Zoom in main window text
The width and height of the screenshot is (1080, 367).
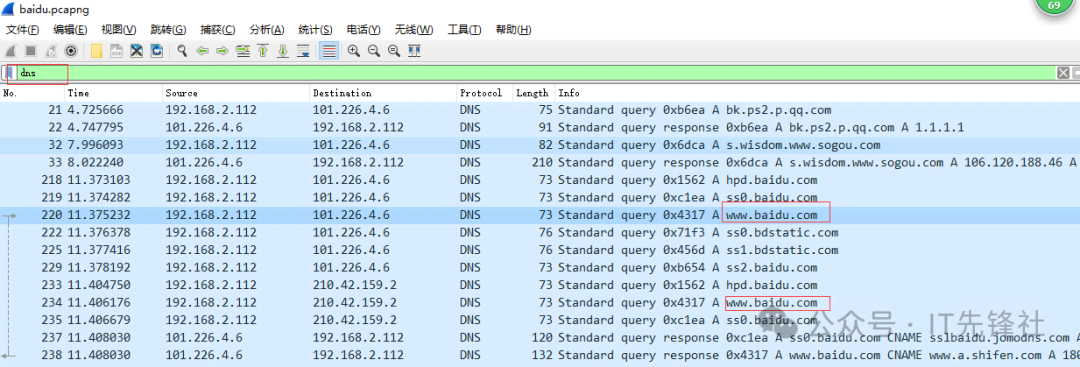coord(354,51)
